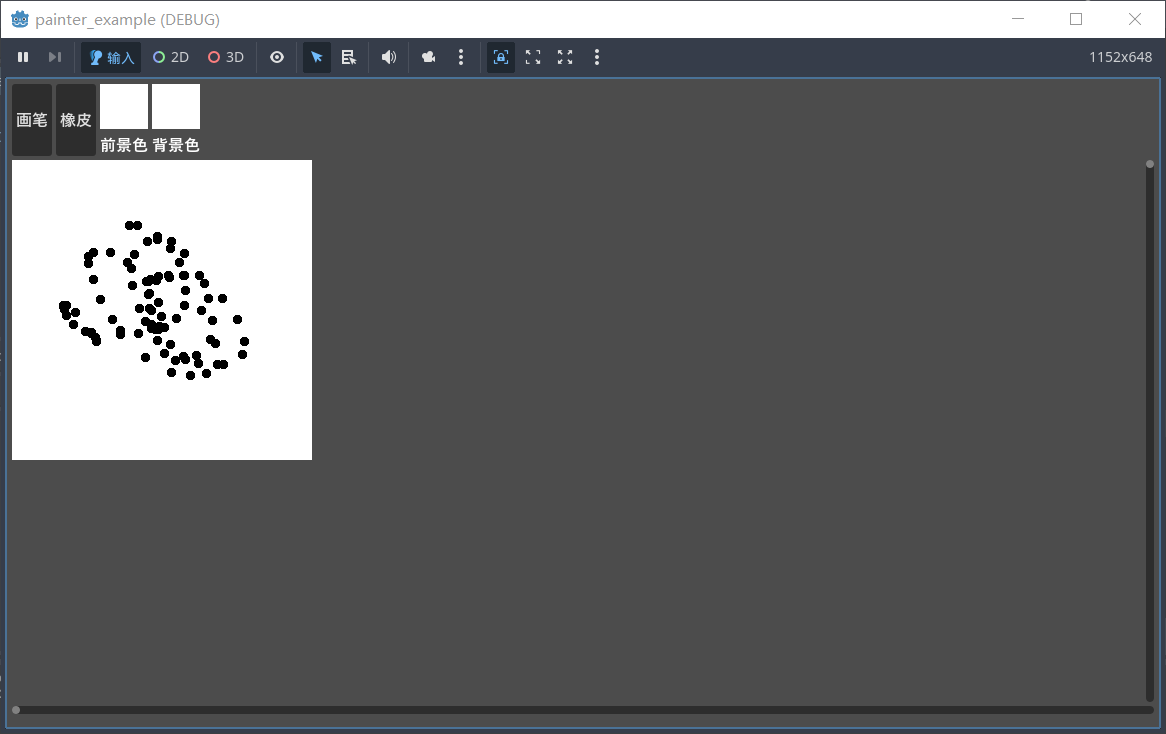Viewport: 1166px width, 734px height.
Task: Open the 背景色 background color swatch
Action: pos(176,107)
